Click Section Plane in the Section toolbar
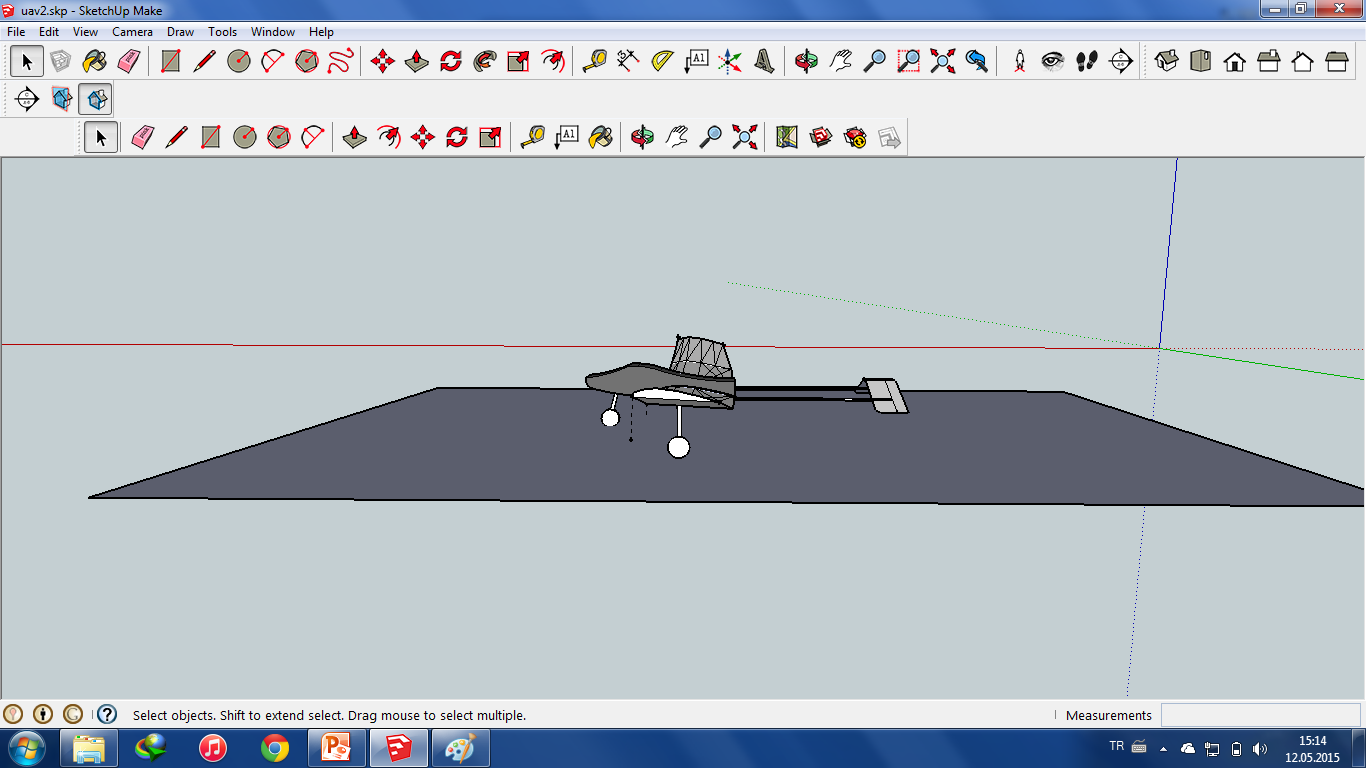 point(27,99)
